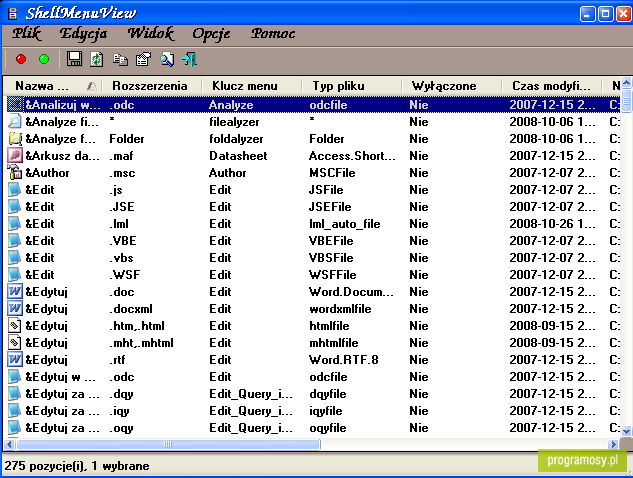The image size is (633, 478).
Task: Click the 'oqyfile' file type cell
Action: 327,428
